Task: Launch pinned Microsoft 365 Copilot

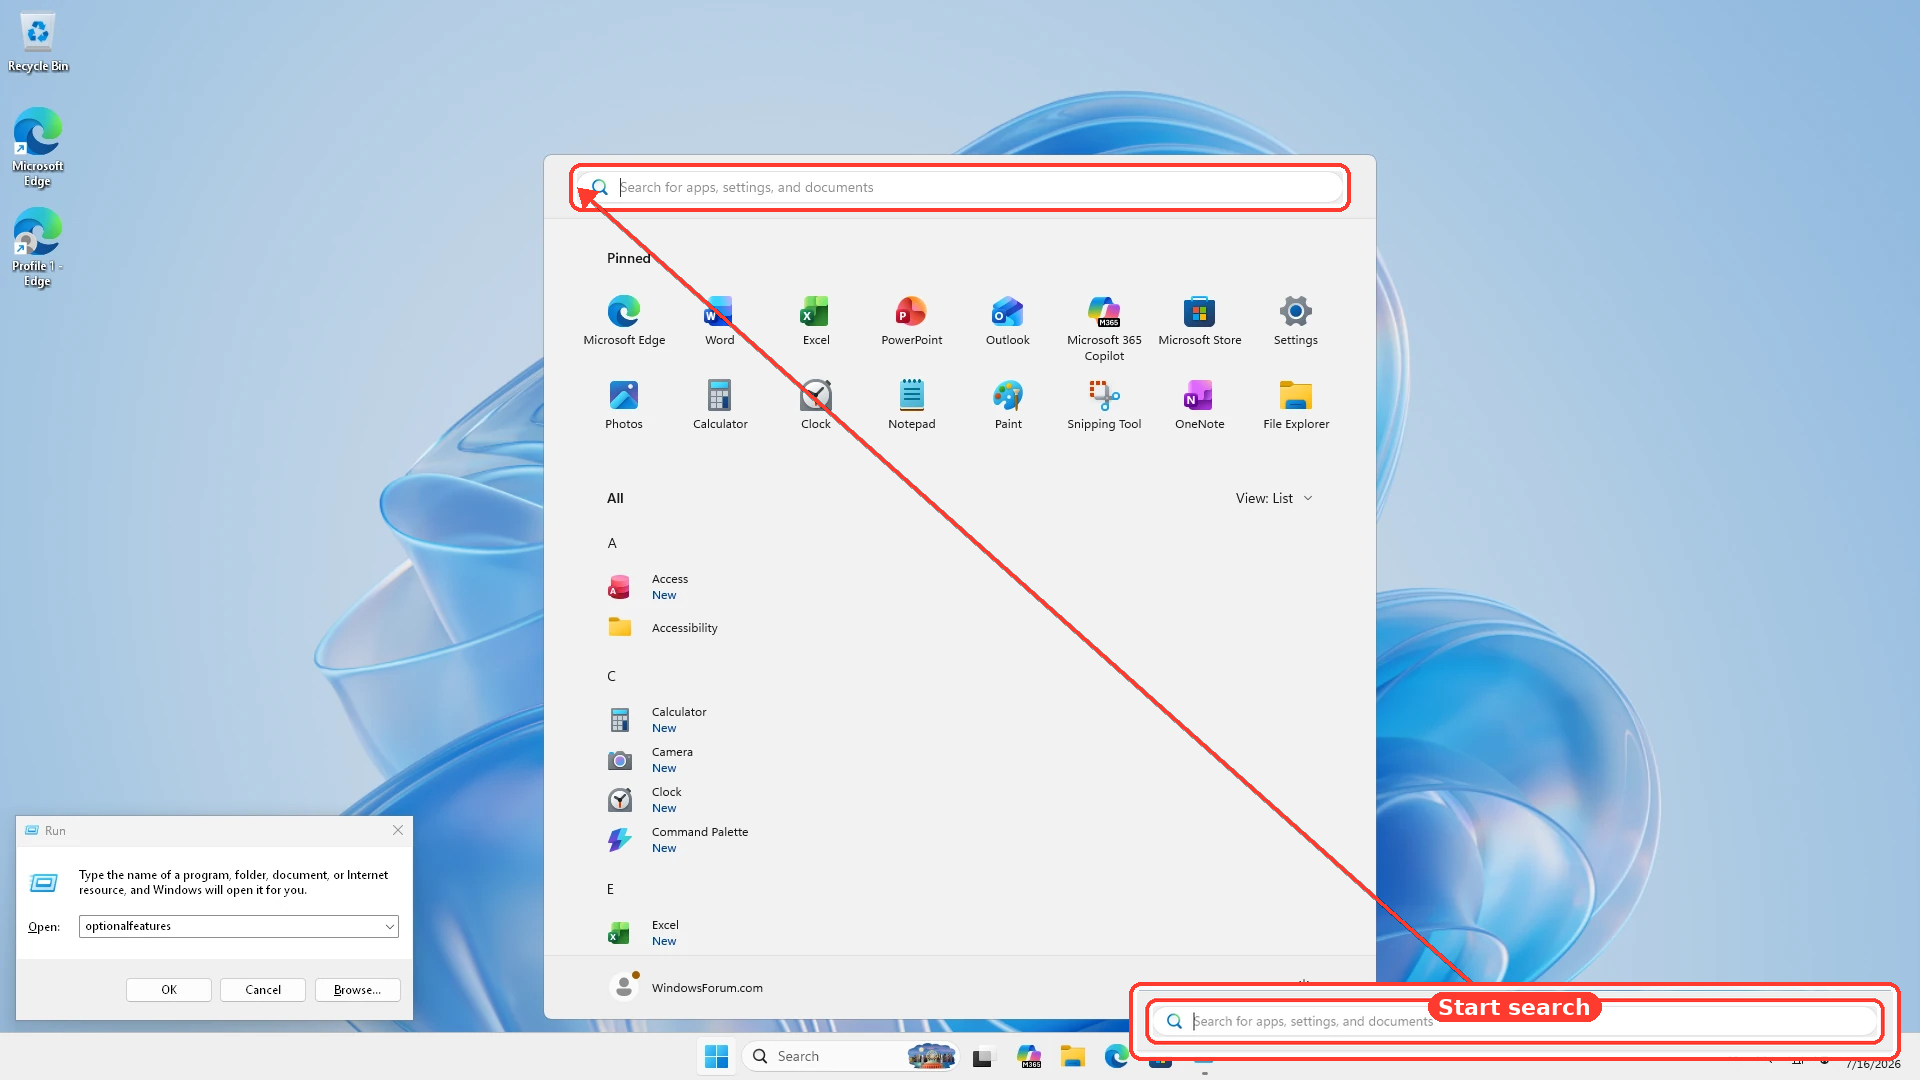Action: tap(1104, 329)
